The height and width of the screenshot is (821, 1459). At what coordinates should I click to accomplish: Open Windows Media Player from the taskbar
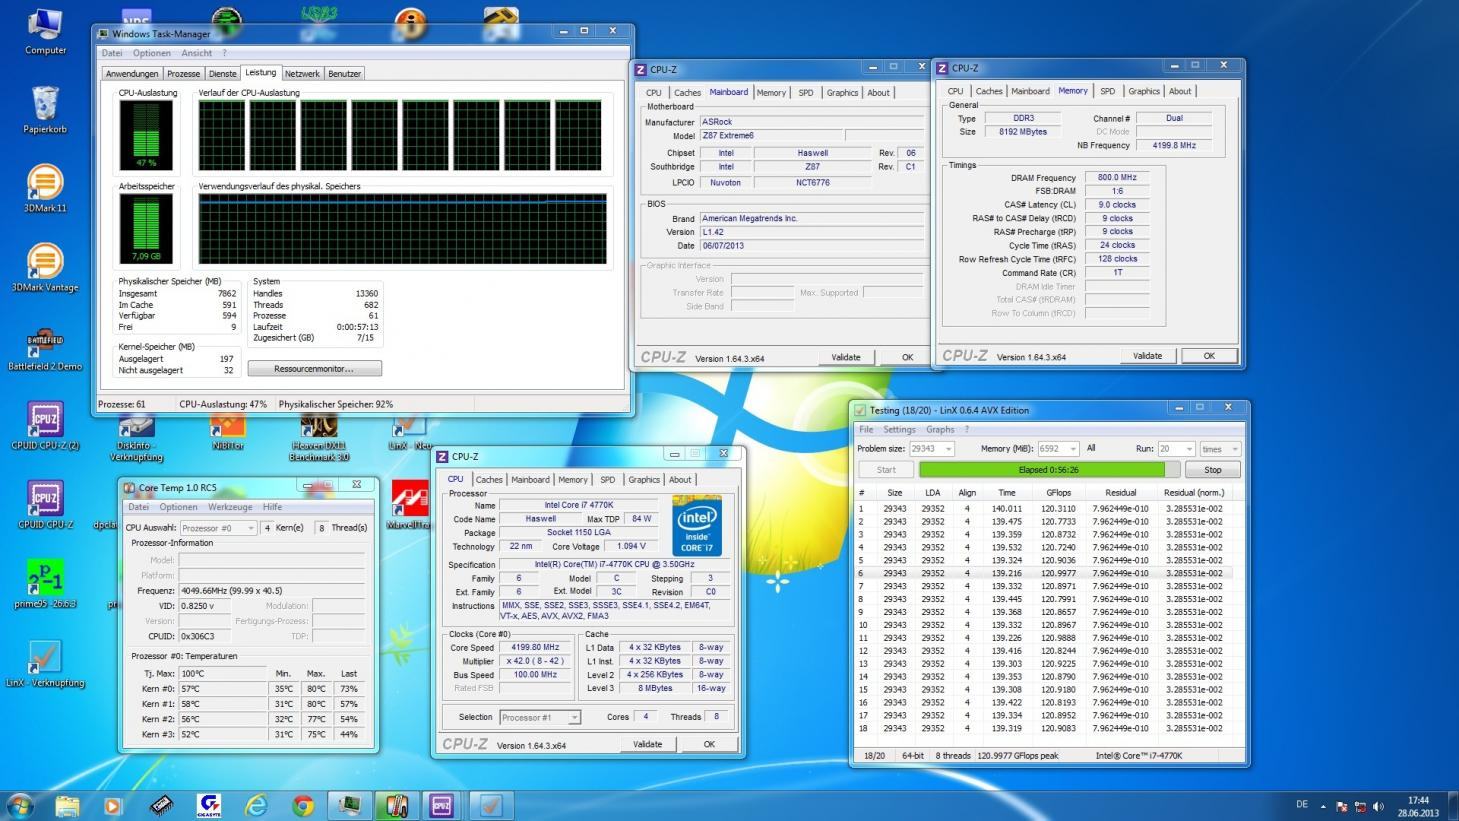(112, 805)
